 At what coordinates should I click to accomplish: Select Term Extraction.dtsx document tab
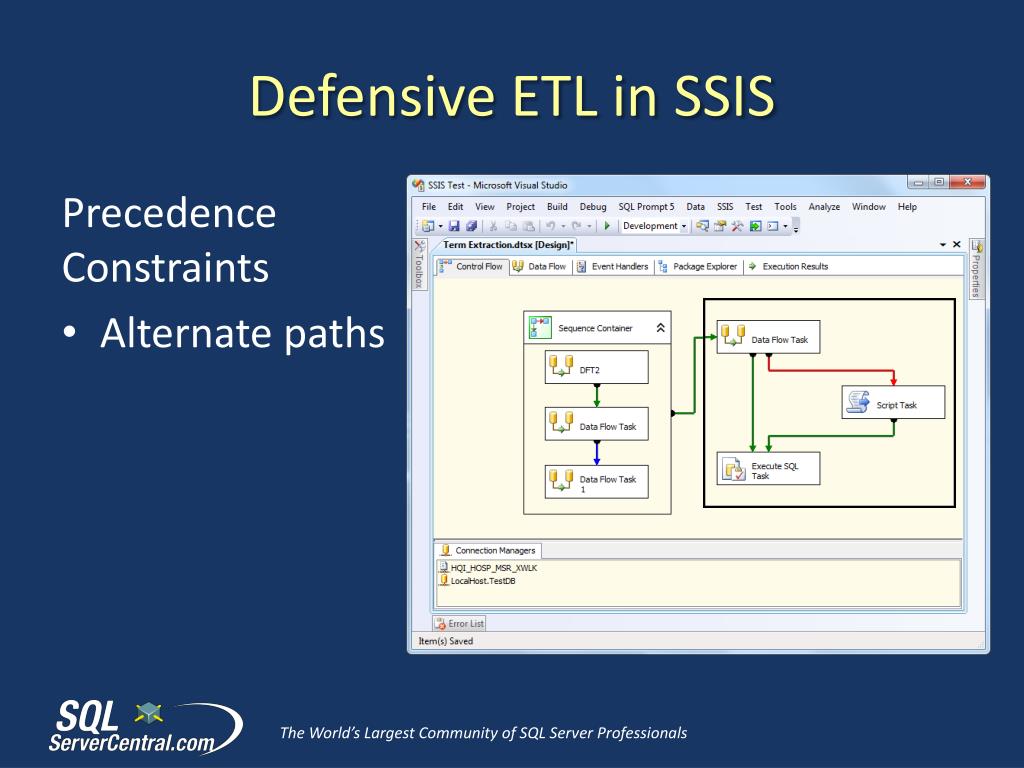(507, 245)
